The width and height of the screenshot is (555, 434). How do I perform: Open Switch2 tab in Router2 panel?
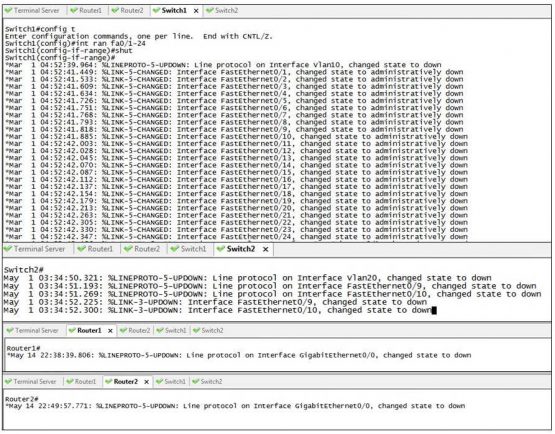(x=207, y=382)
